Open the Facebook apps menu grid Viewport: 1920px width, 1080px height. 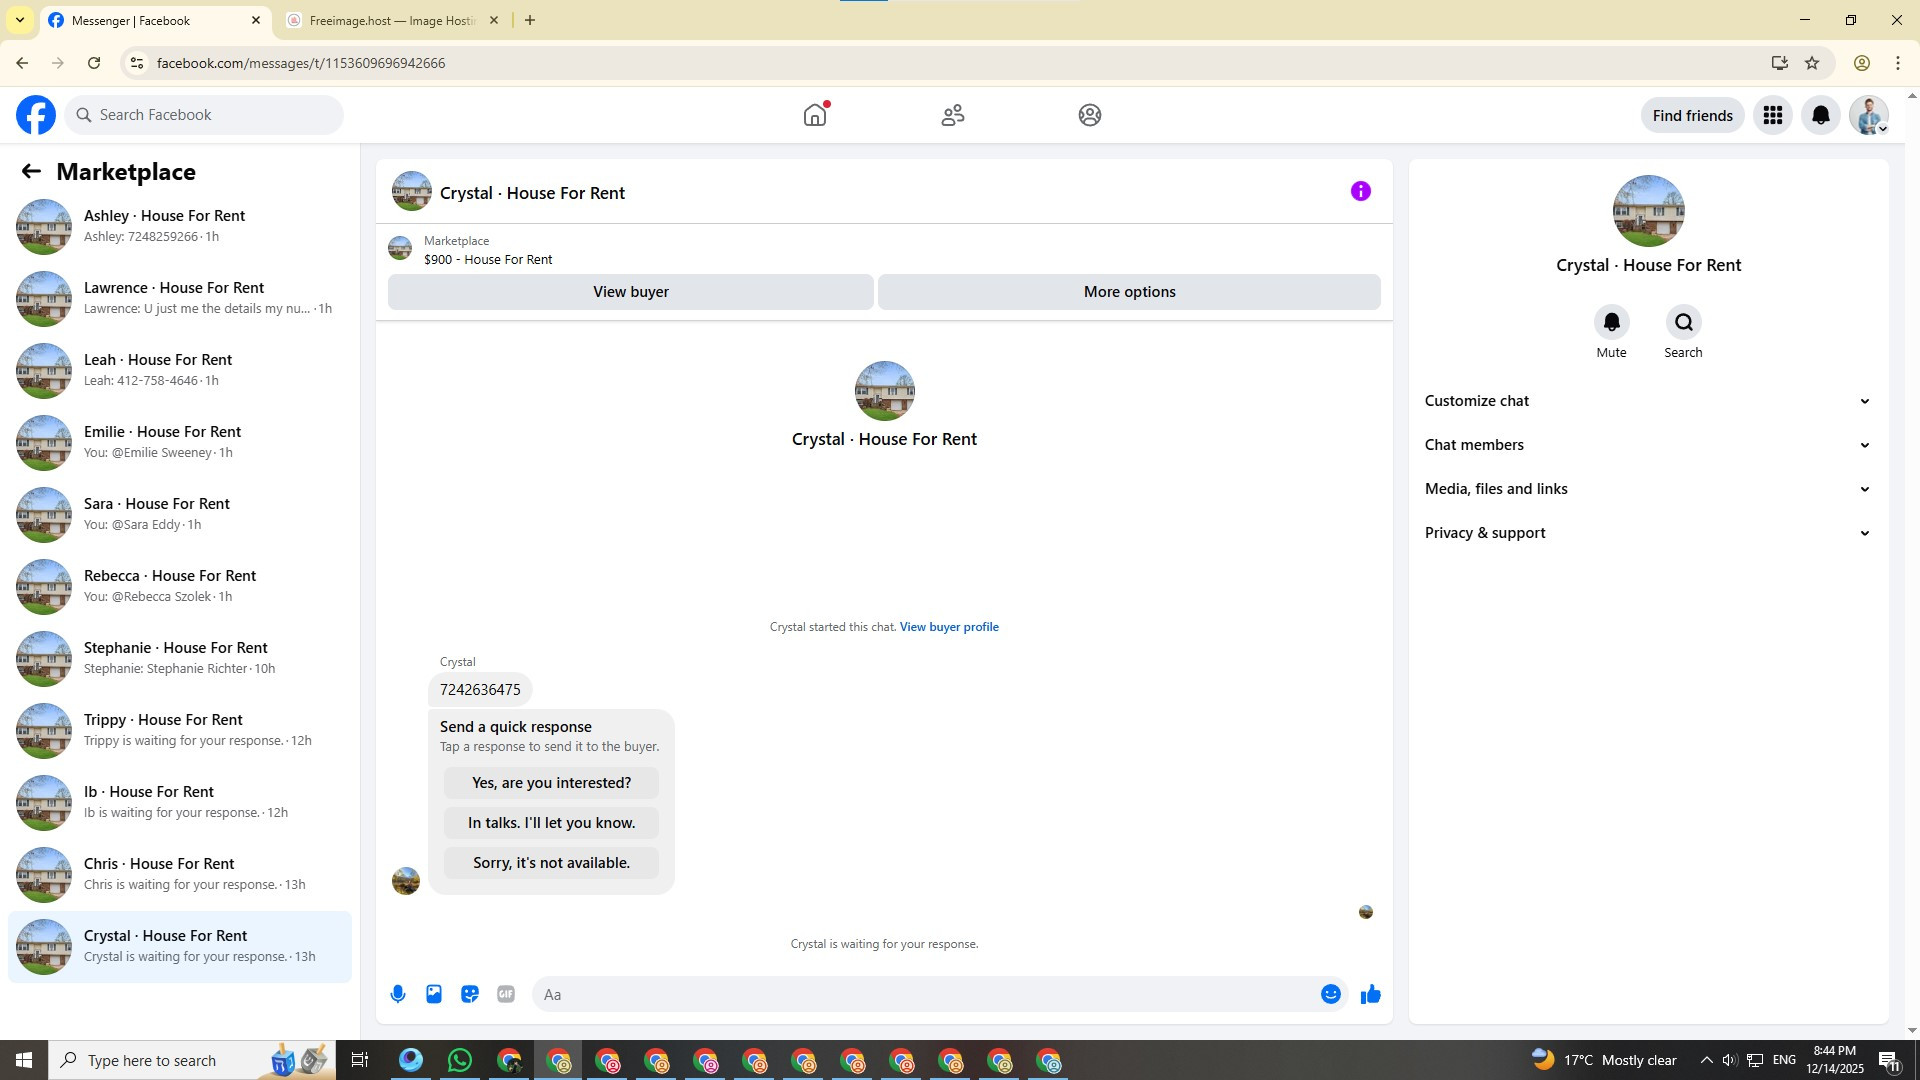[x=1772, y=115]
